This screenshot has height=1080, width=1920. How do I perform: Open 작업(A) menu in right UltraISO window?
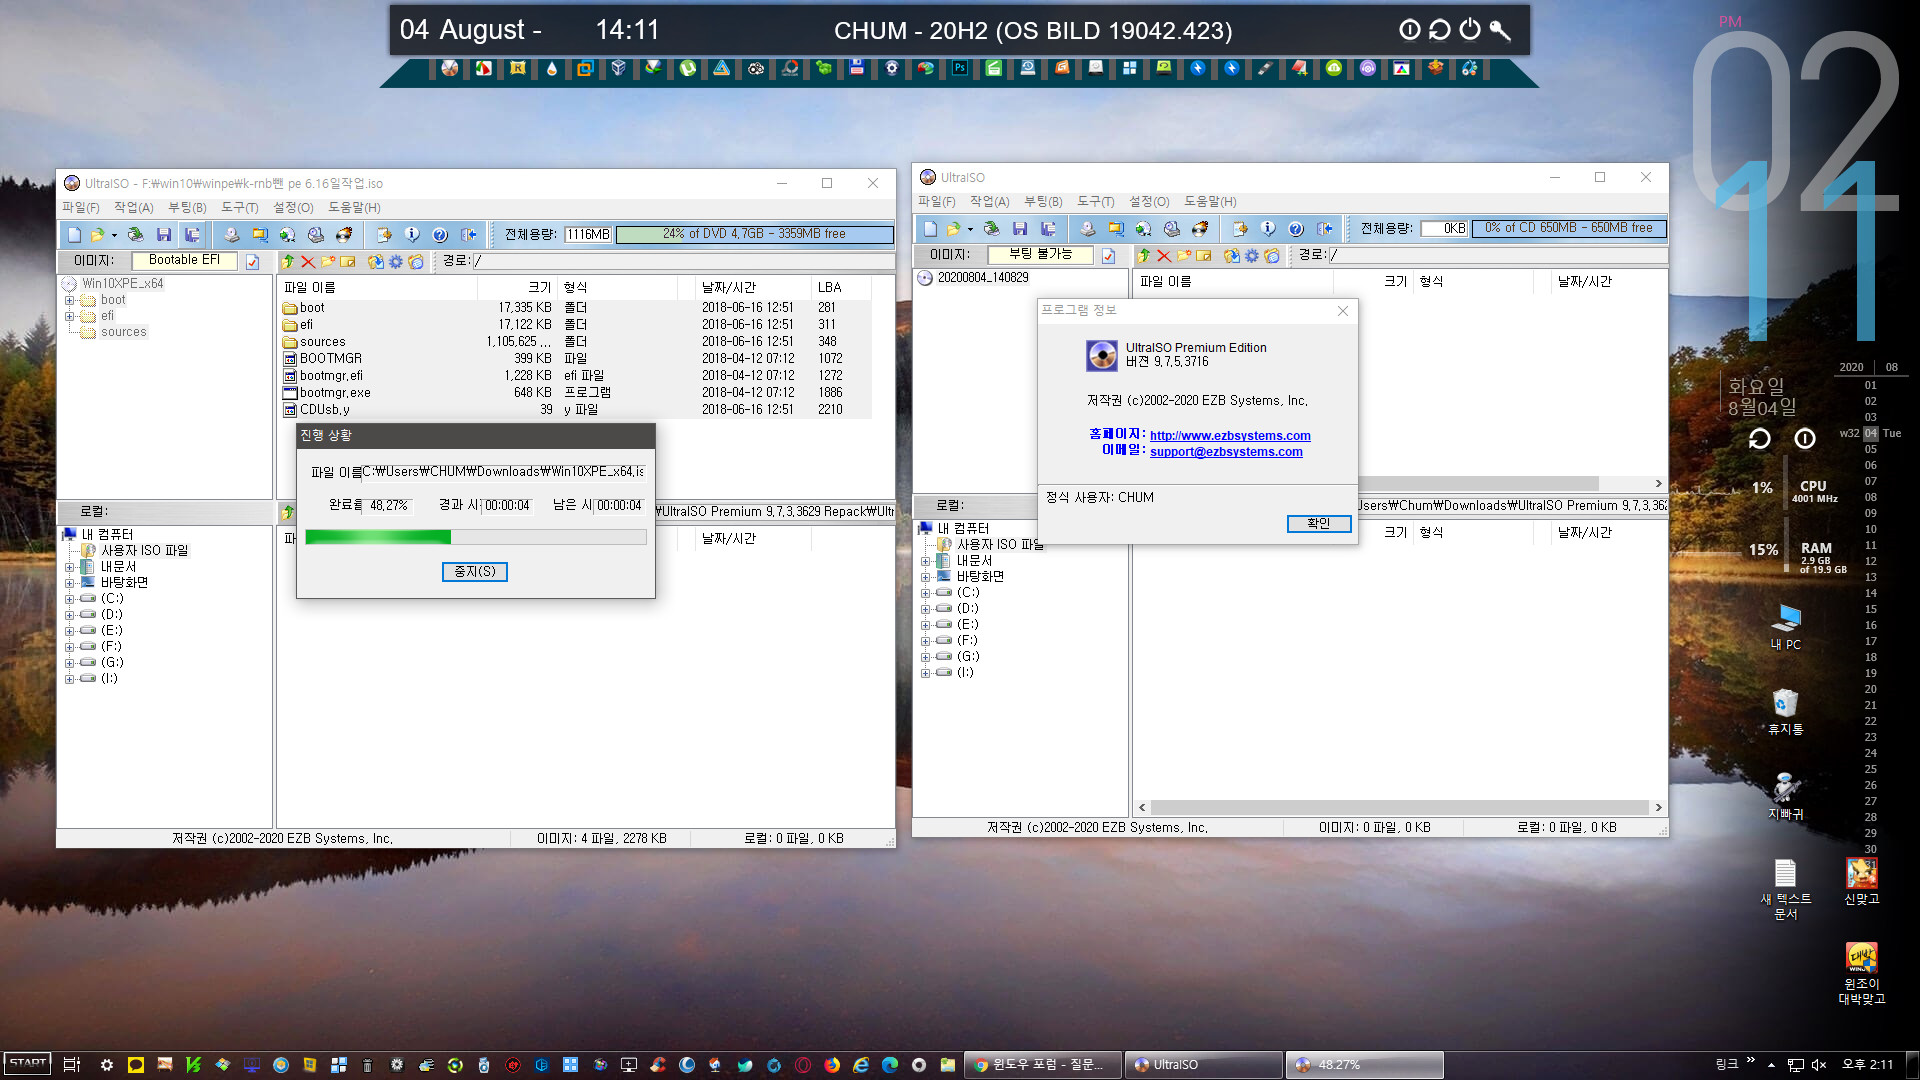990,202
